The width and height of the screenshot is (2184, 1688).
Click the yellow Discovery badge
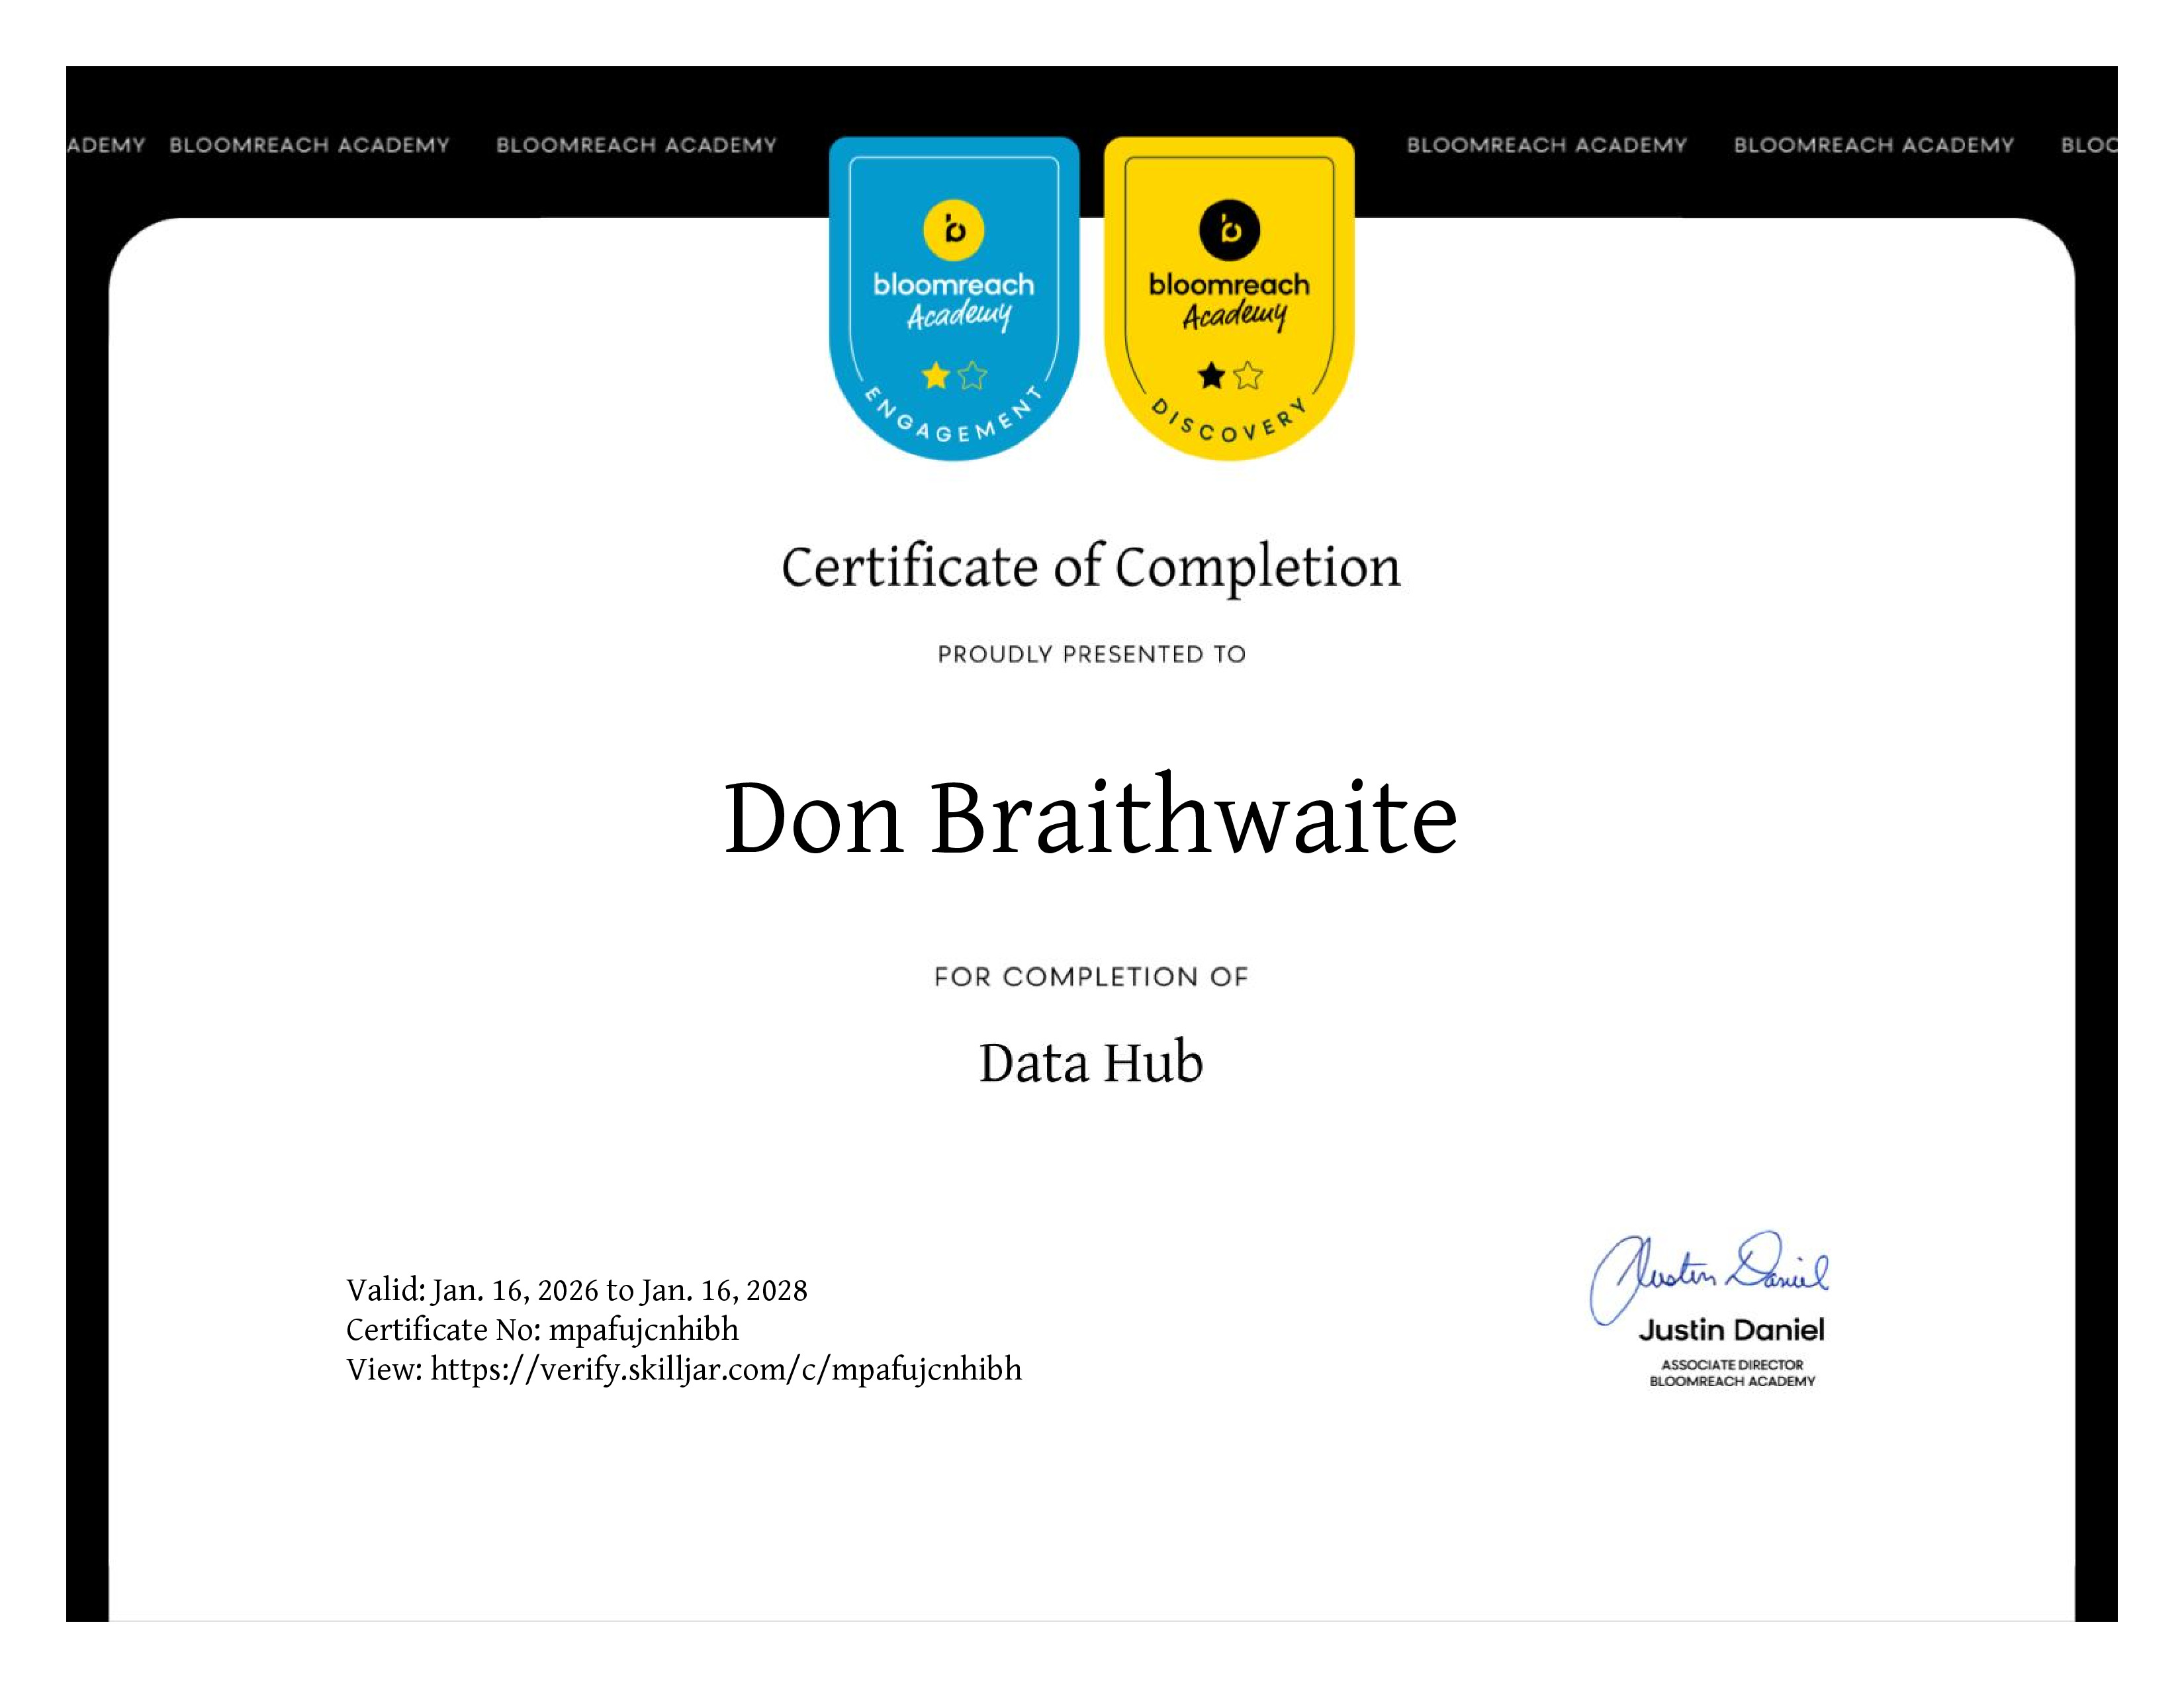click(x=1229, y=298)
